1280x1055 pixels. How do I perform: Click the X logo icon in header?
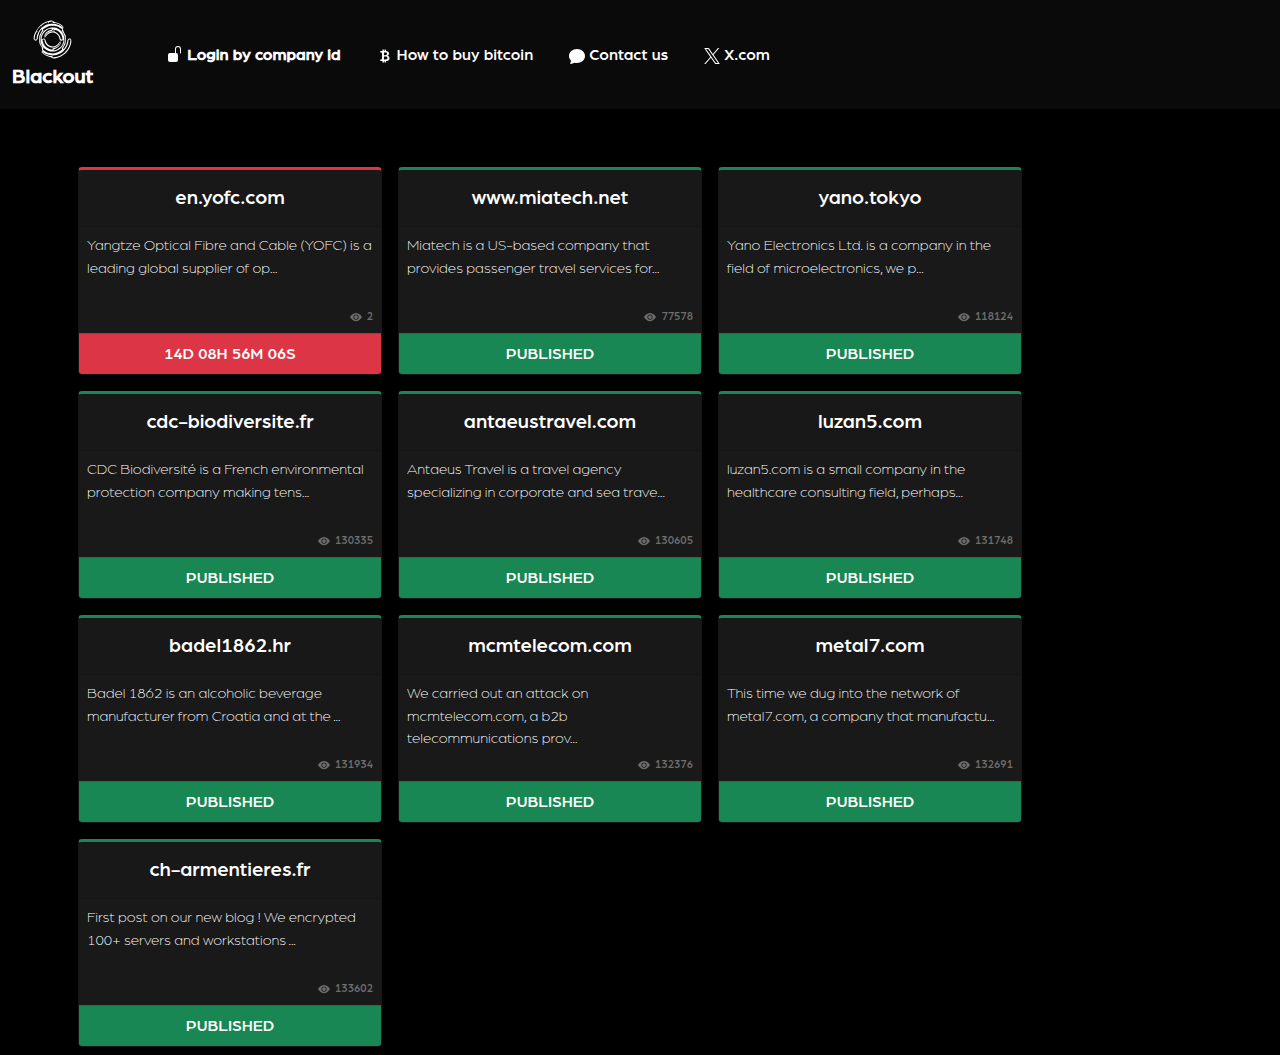pyautogui.click(x=711, y=56)
